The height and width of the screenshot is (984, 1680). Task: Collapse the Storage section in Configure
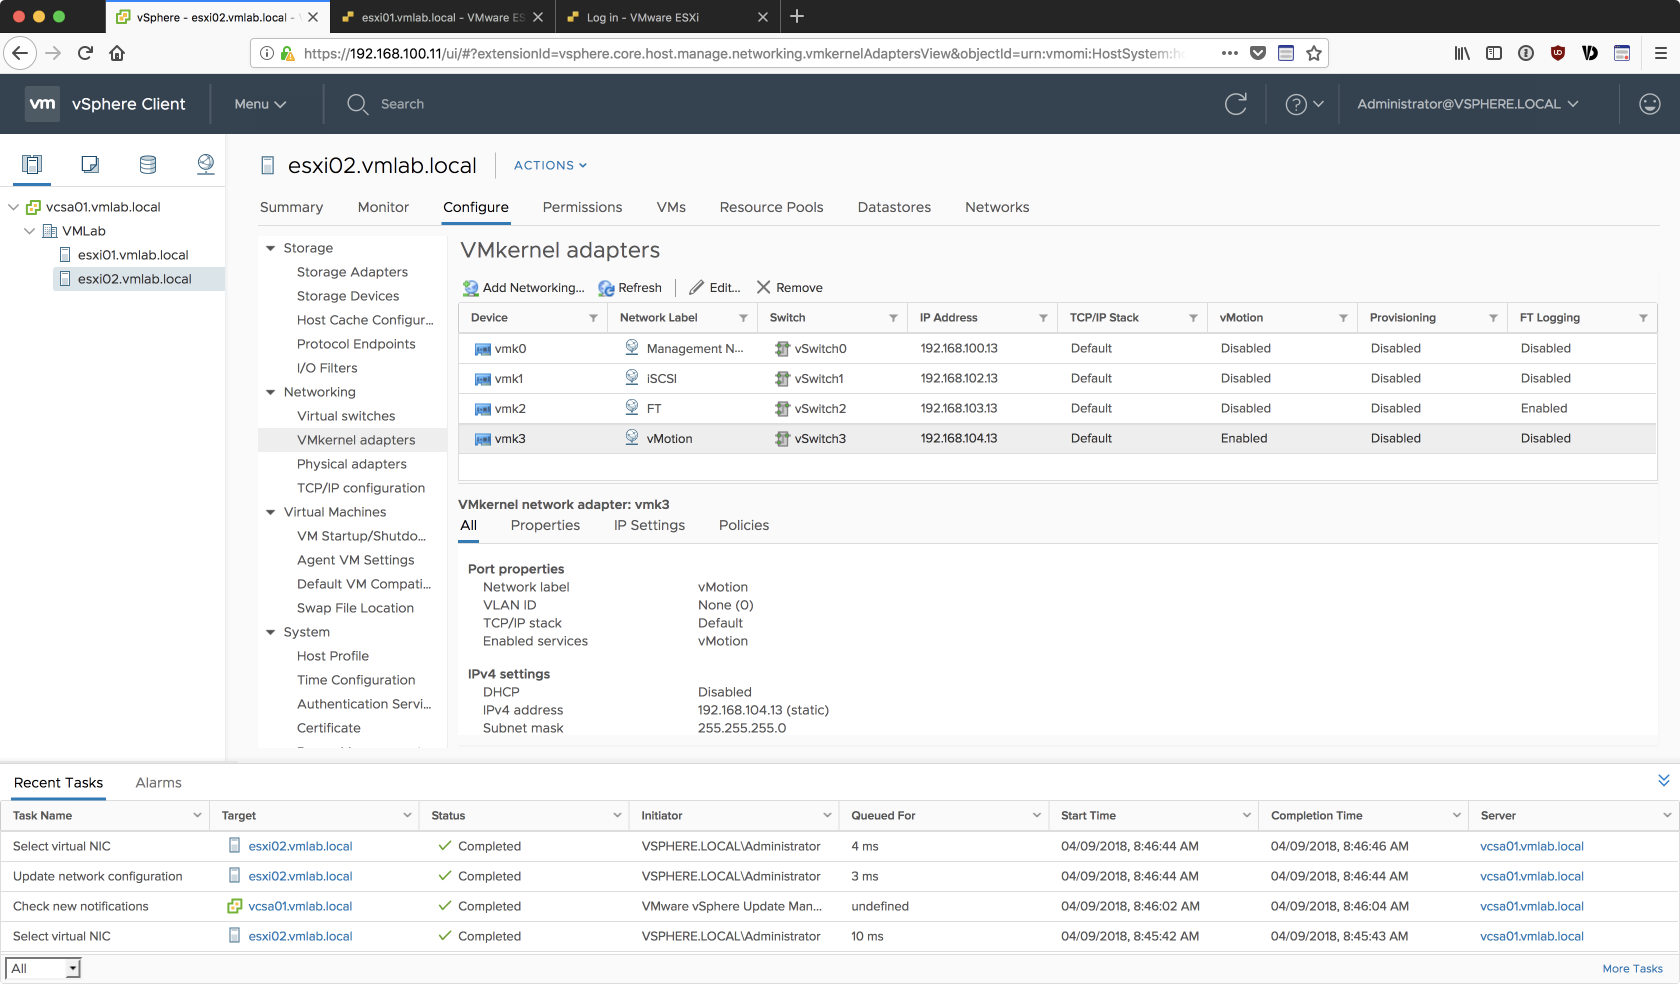click(x=271, y=248)
